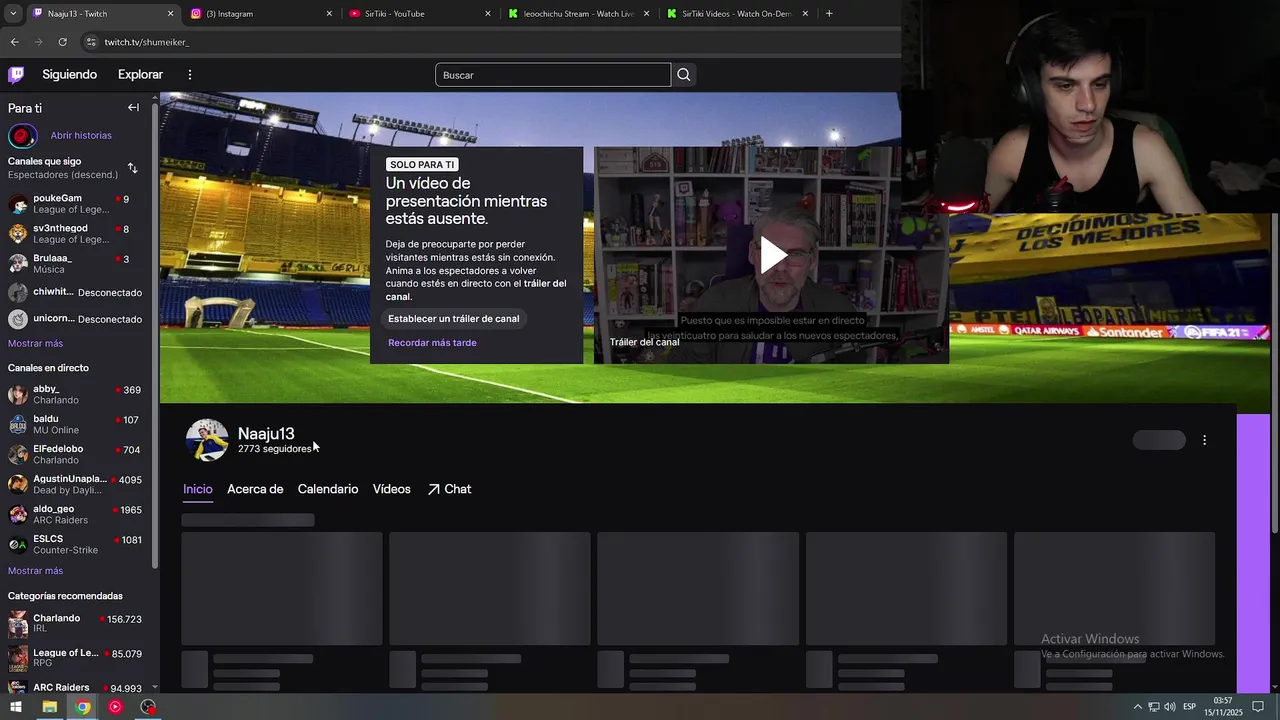Open League of Le... RPG category
Image resolution: width=1280 pixels, height=720 pixels.
[x=76, y=658]
